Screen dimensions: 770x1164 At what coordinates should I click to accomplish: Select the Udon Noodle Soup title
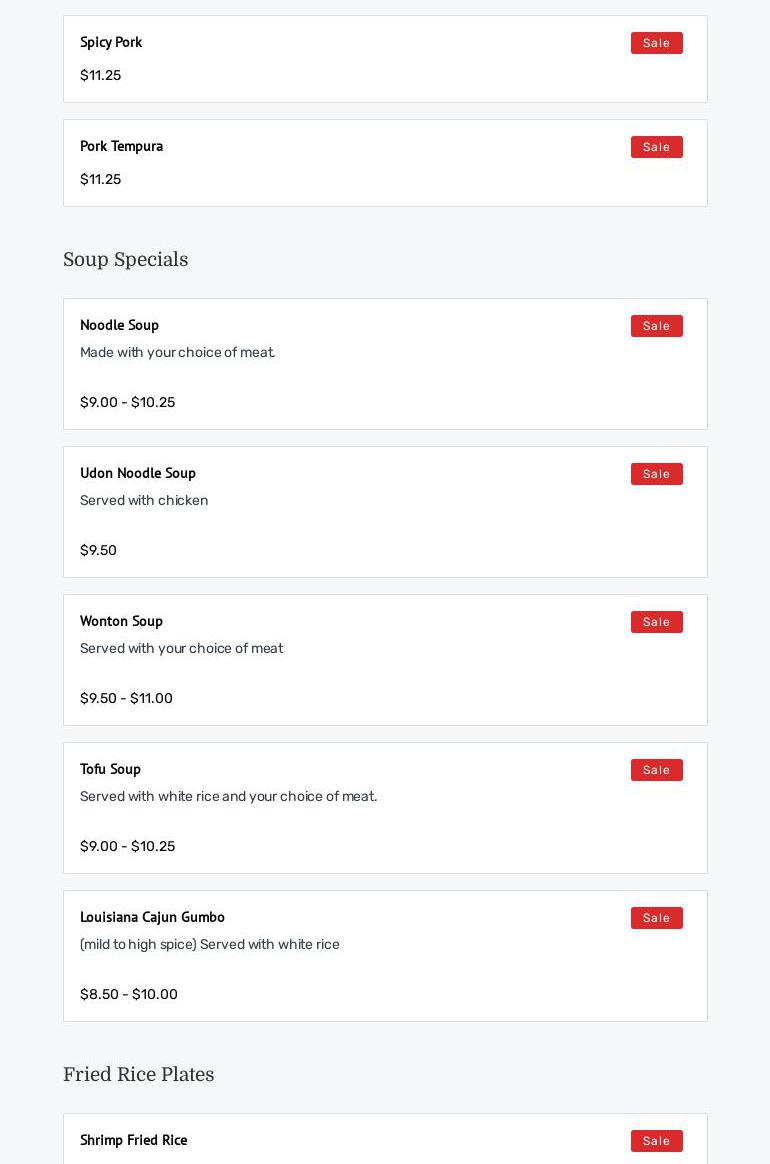click(x=138, y=473)
